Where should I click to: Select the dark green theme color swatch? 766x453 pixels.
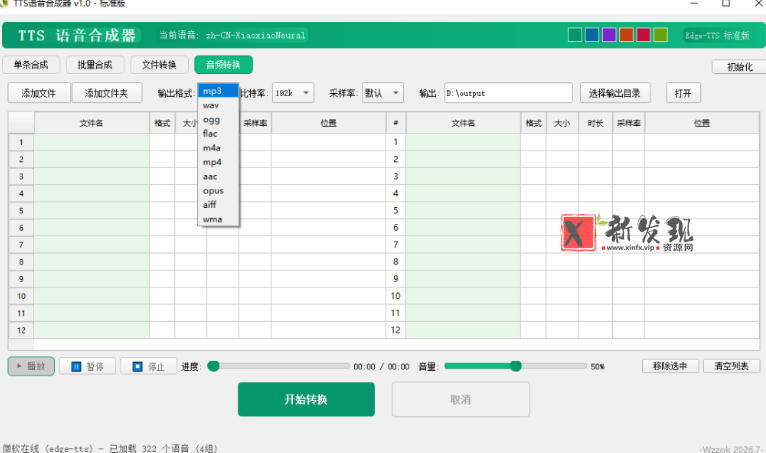click(x=575, y=35)
